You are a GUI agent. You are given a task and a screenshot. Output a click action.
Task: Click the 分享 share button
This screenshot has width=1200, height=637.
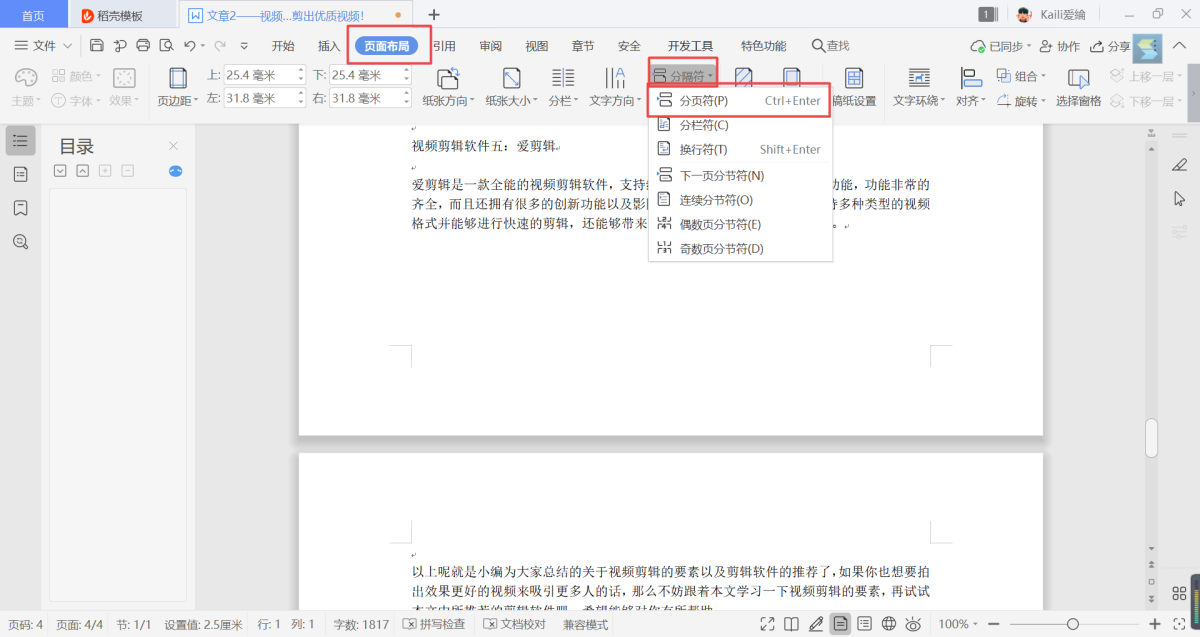tap(1110, 46)
